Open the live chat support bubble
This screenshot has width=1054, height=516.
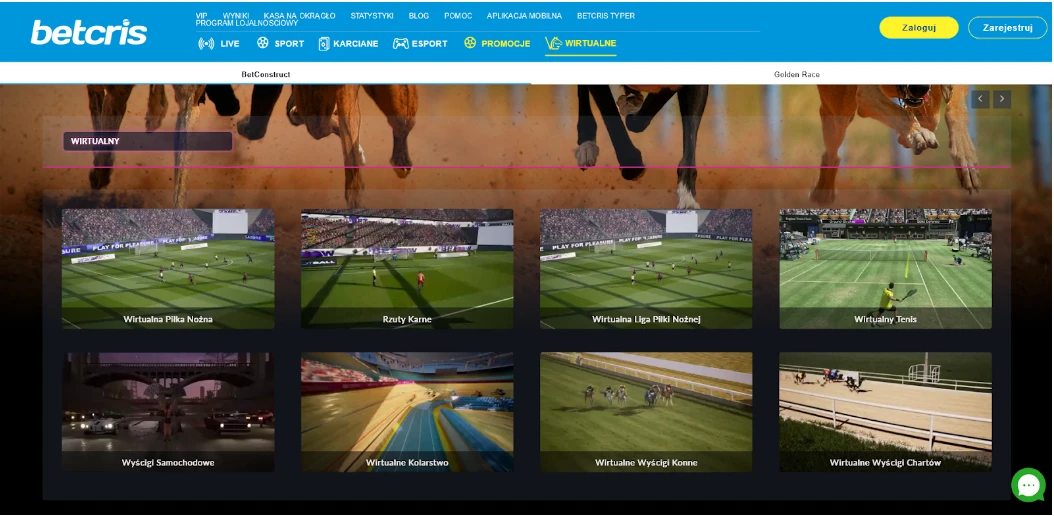click(x=1027, y=485)
